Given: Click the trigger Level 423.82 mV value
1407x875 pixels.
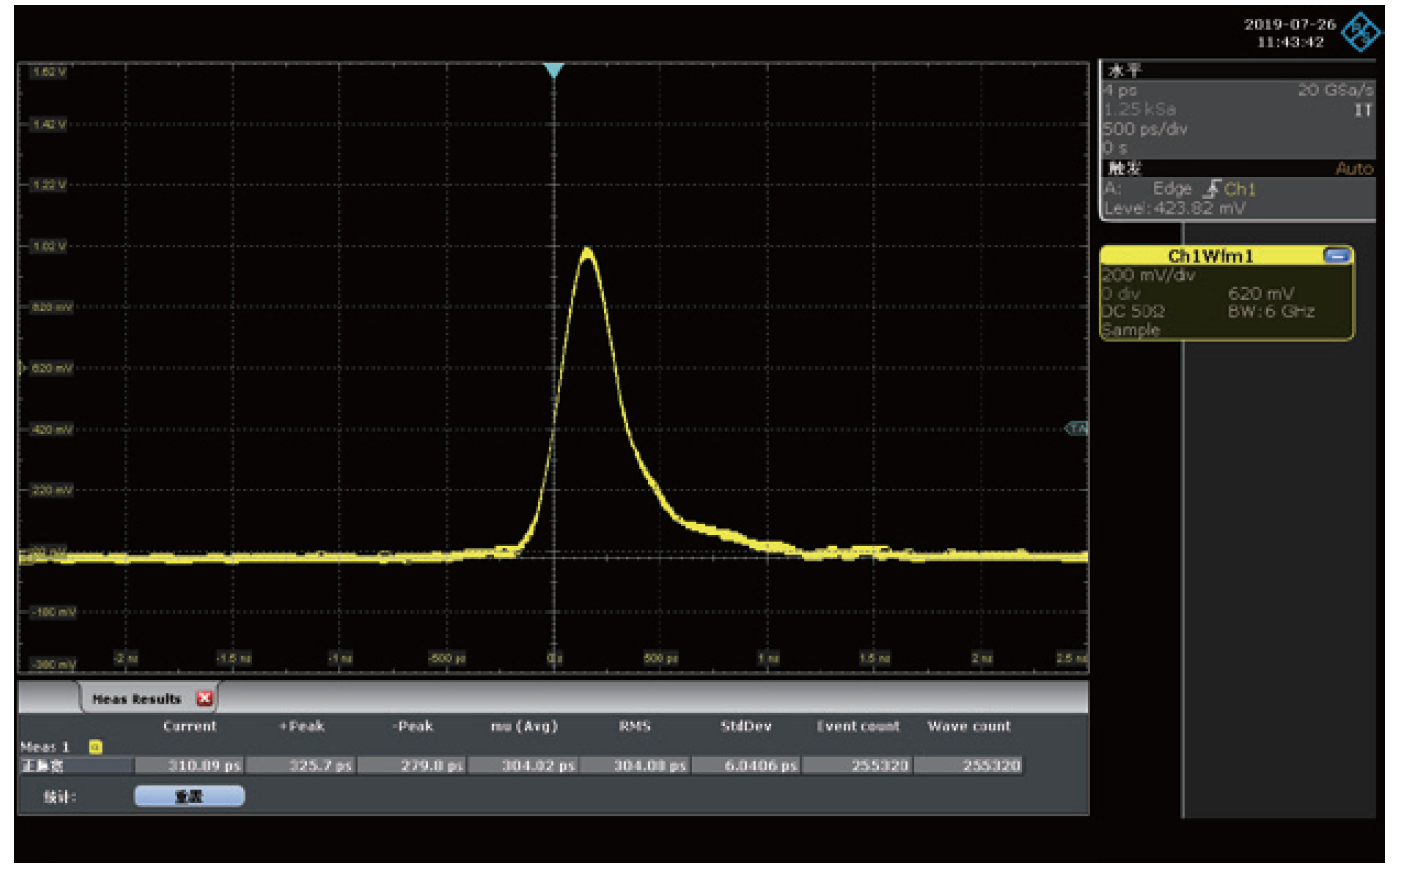Looking at the screenshot, I should [1175, 208].
